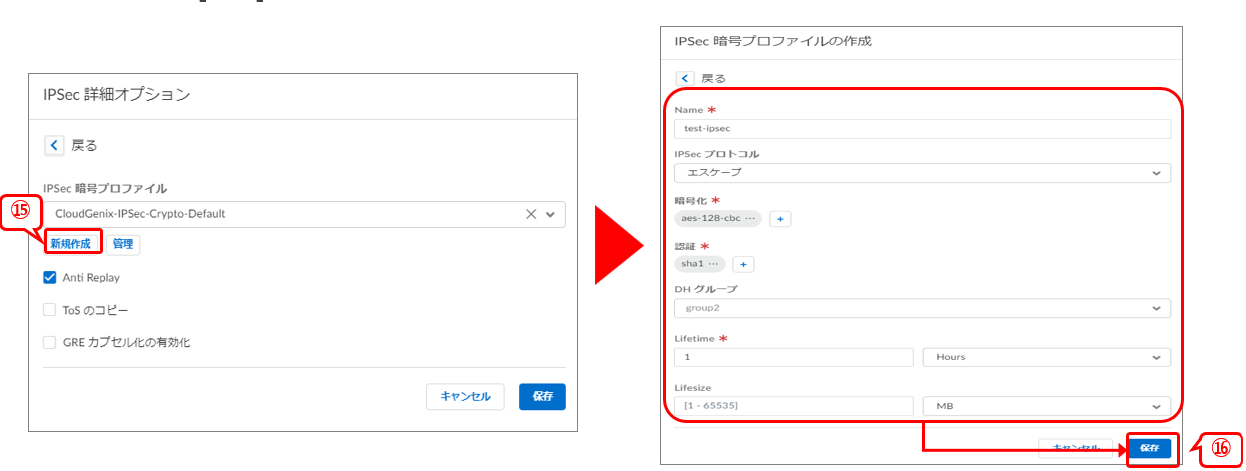Expand the IPSec プロトコル dropdown

click(1157, 173)
